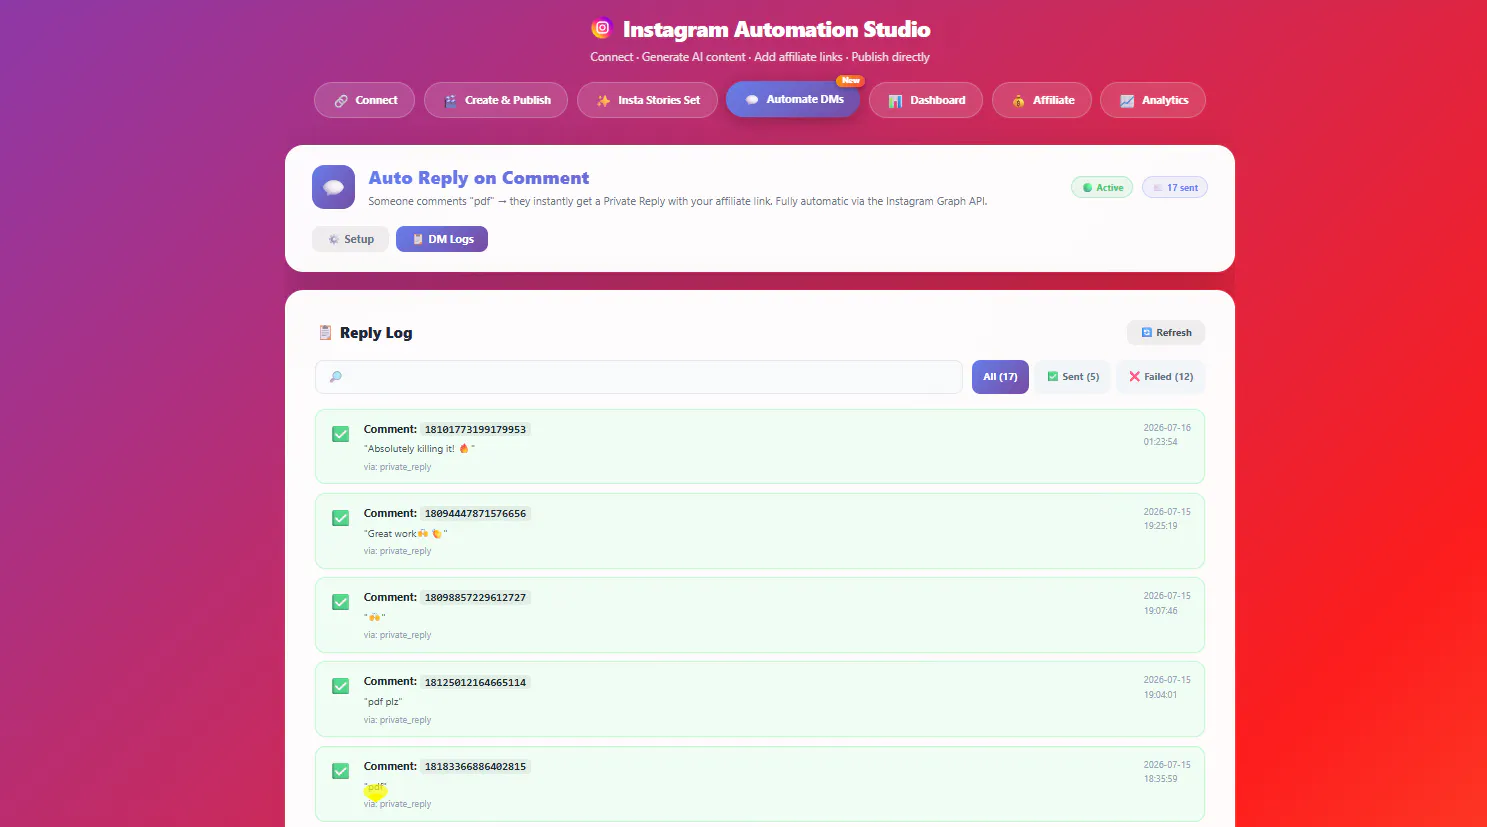Click green check icon for comment 18125012164665114
1487x827 pixels.
pos(341,686)
